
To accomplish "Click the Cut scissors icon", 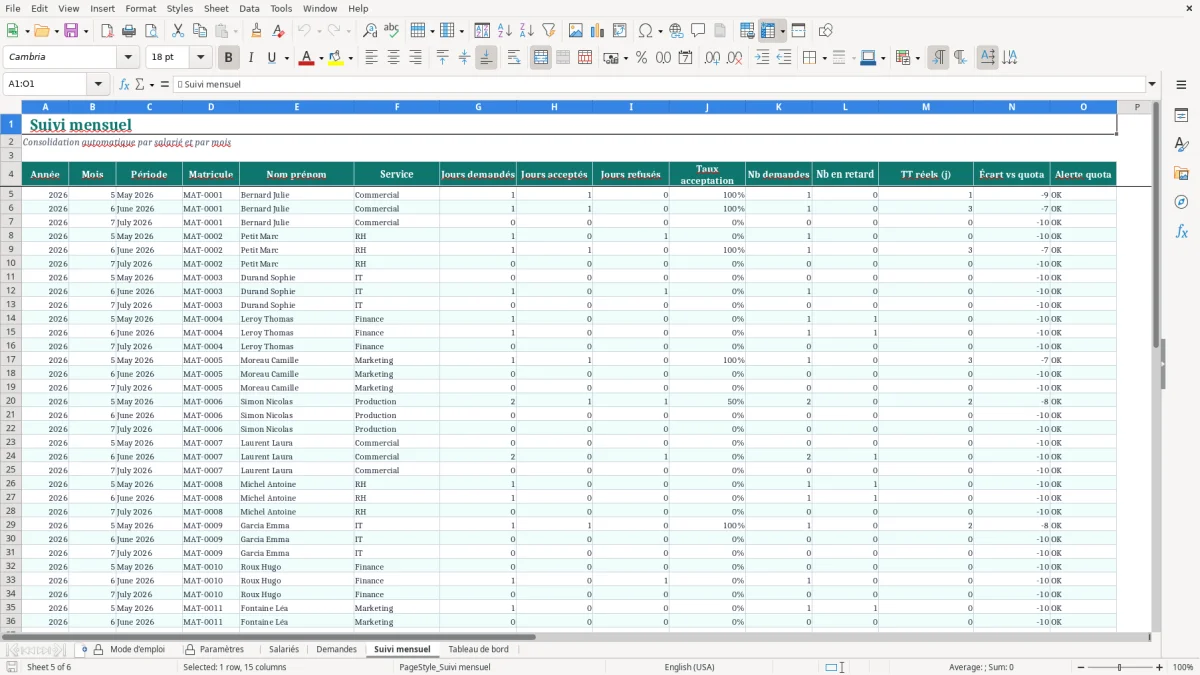I will coord(178,31).
